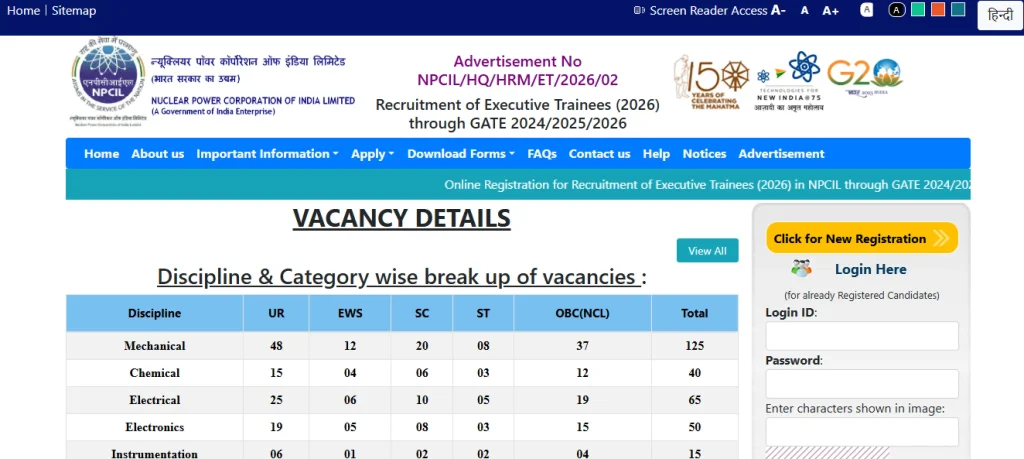Image resolution: width=1024 pixels, height=459 pixels.
Task: Click the SC column header
Action: [422, 313]
